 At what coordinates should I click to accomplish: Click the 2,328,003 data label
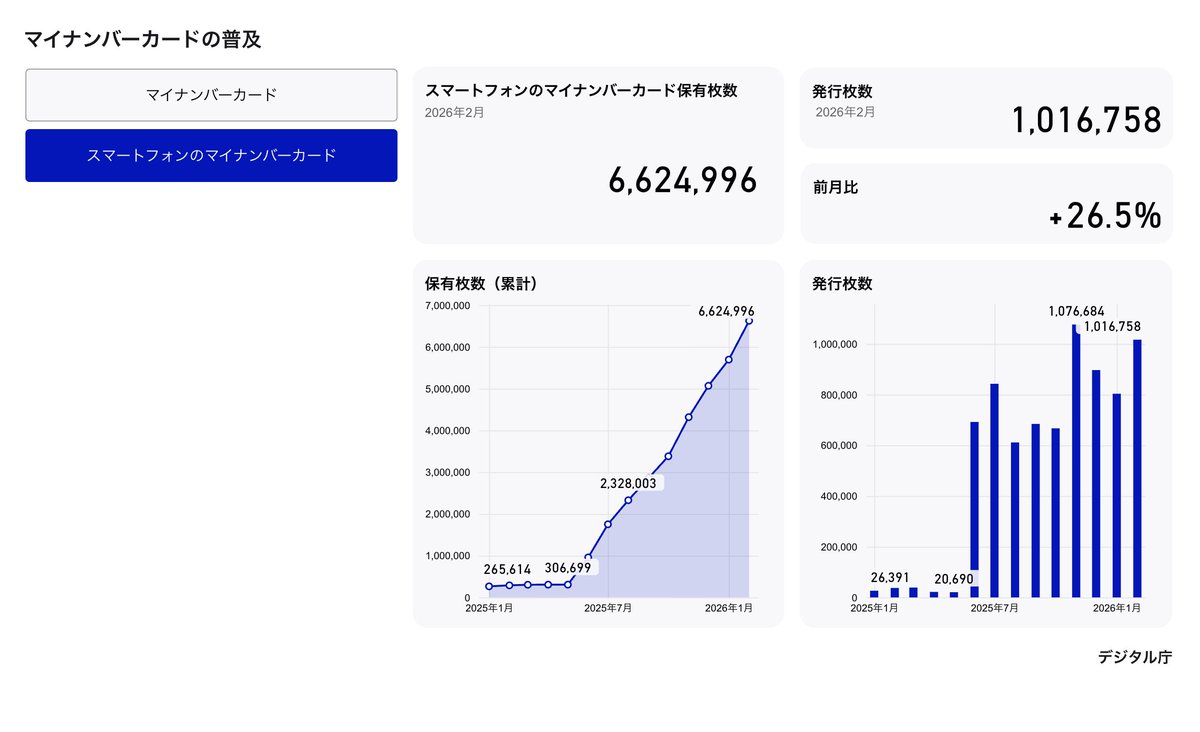[x=629, y=483]
